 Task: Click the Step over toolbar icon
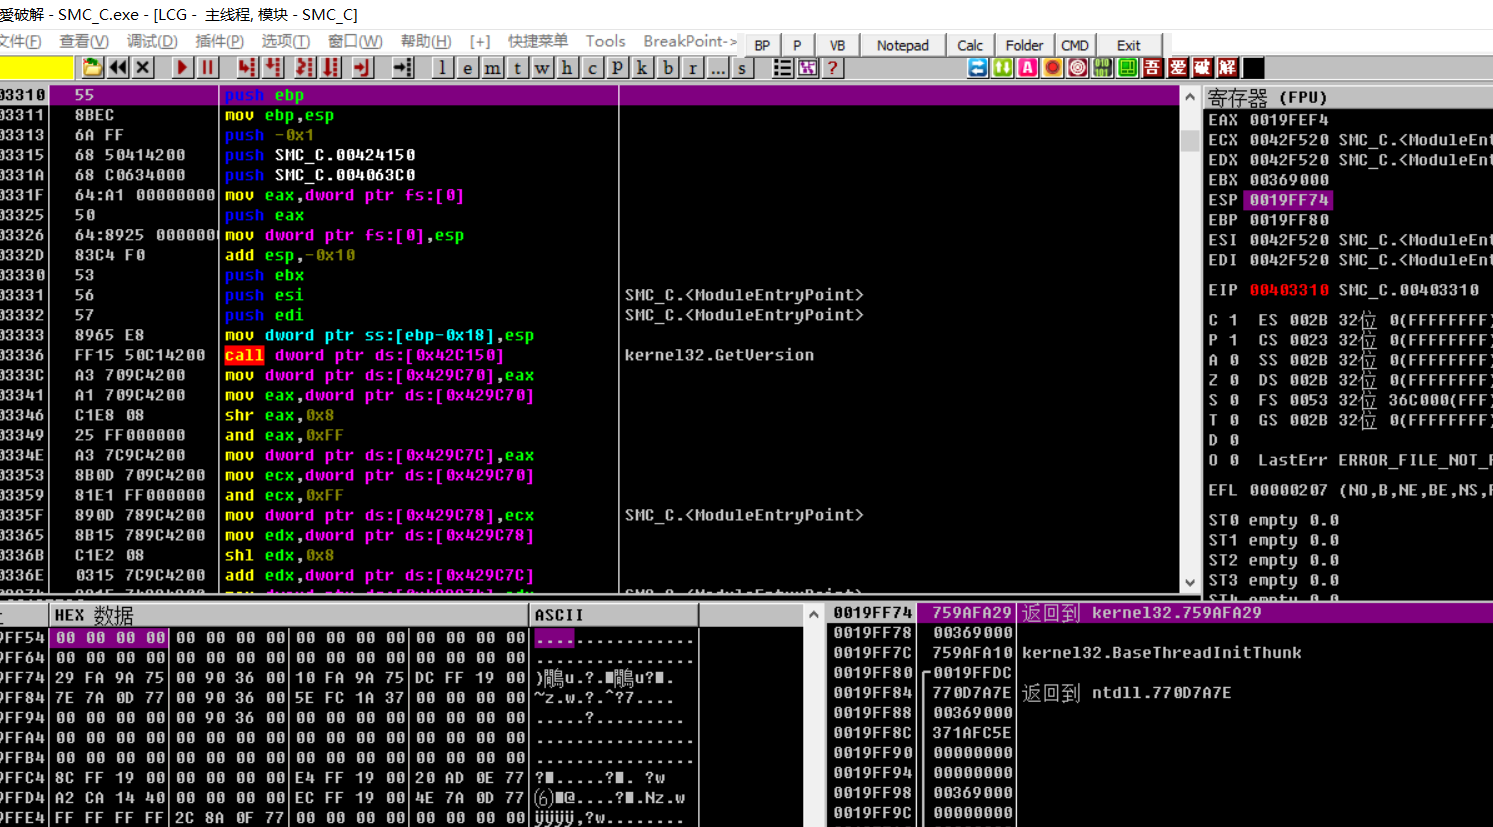[273, 68]
